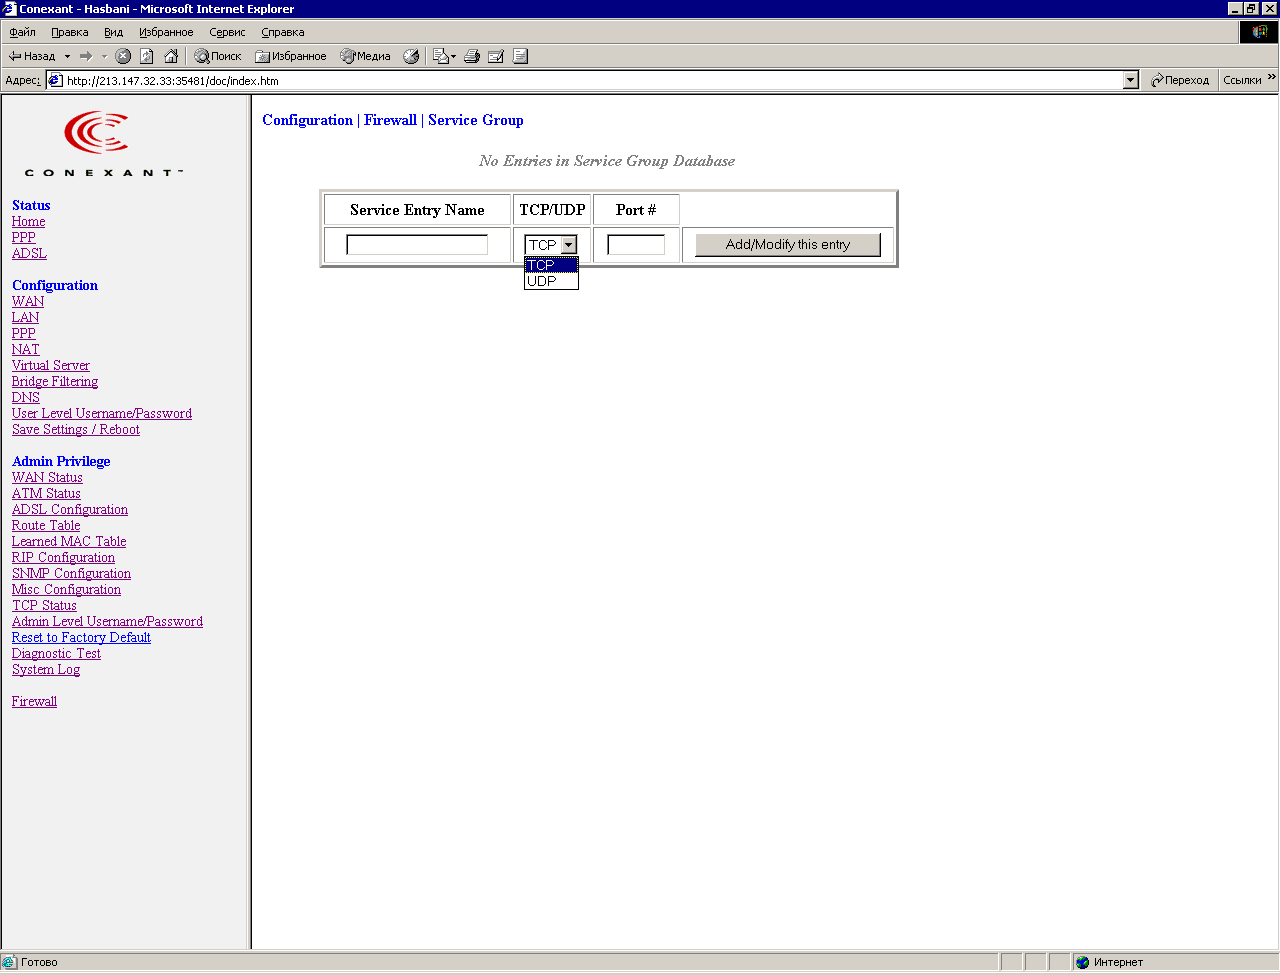This screenshot has height=975, width=1280.
Task: Open the Route Table link
Action: (x=46, y=525)
